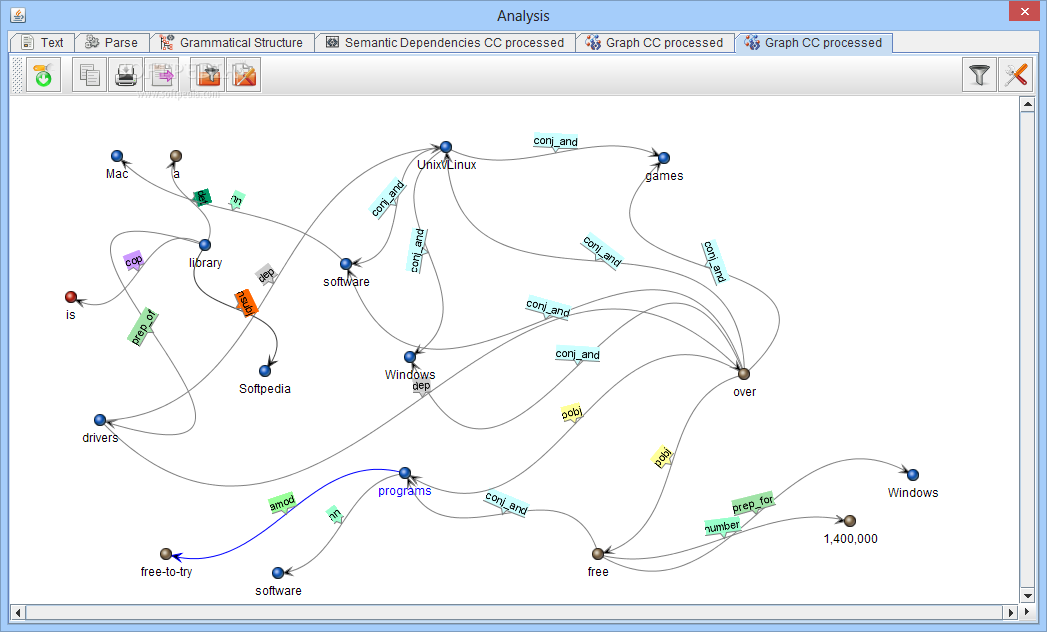The height and width of the screenshot is (632, 1047).
Task: Click the green download arrow toolbar icon
Action: pos(43,75)
